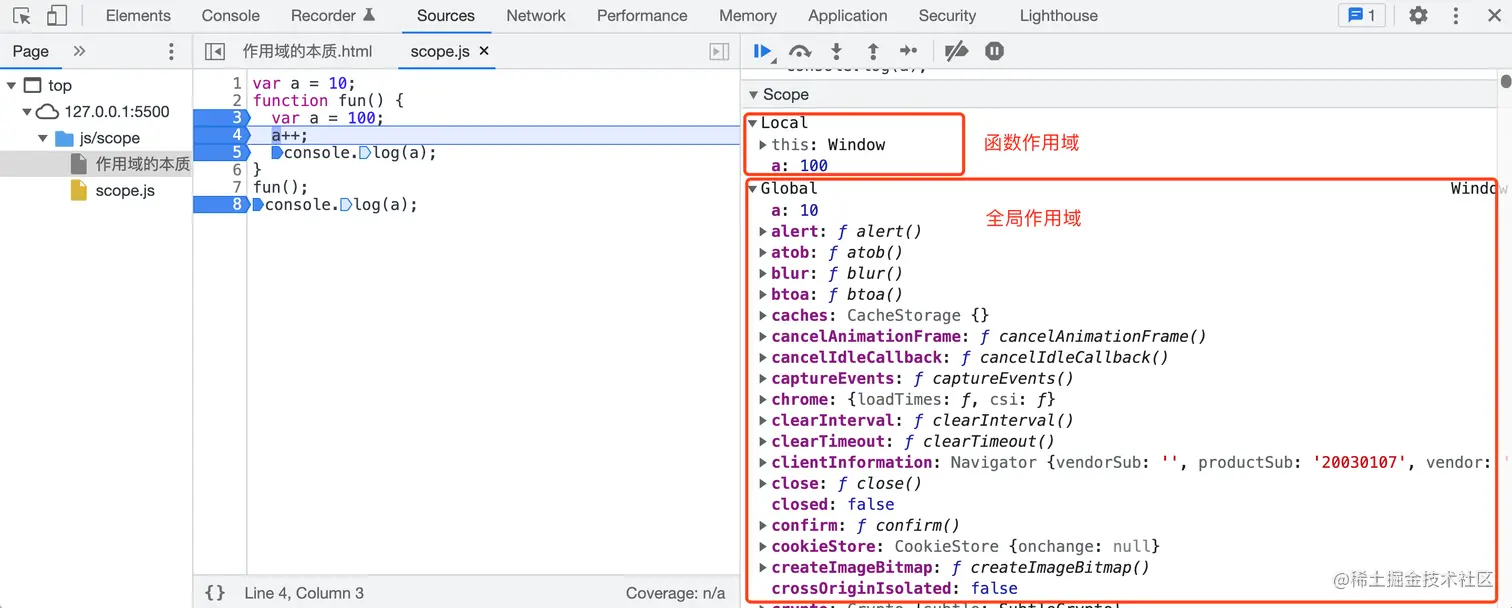The height and width of the screenshot is (608, 1512).
Task: Select 作用域的本质 file in tree
Action: (142, 164)
